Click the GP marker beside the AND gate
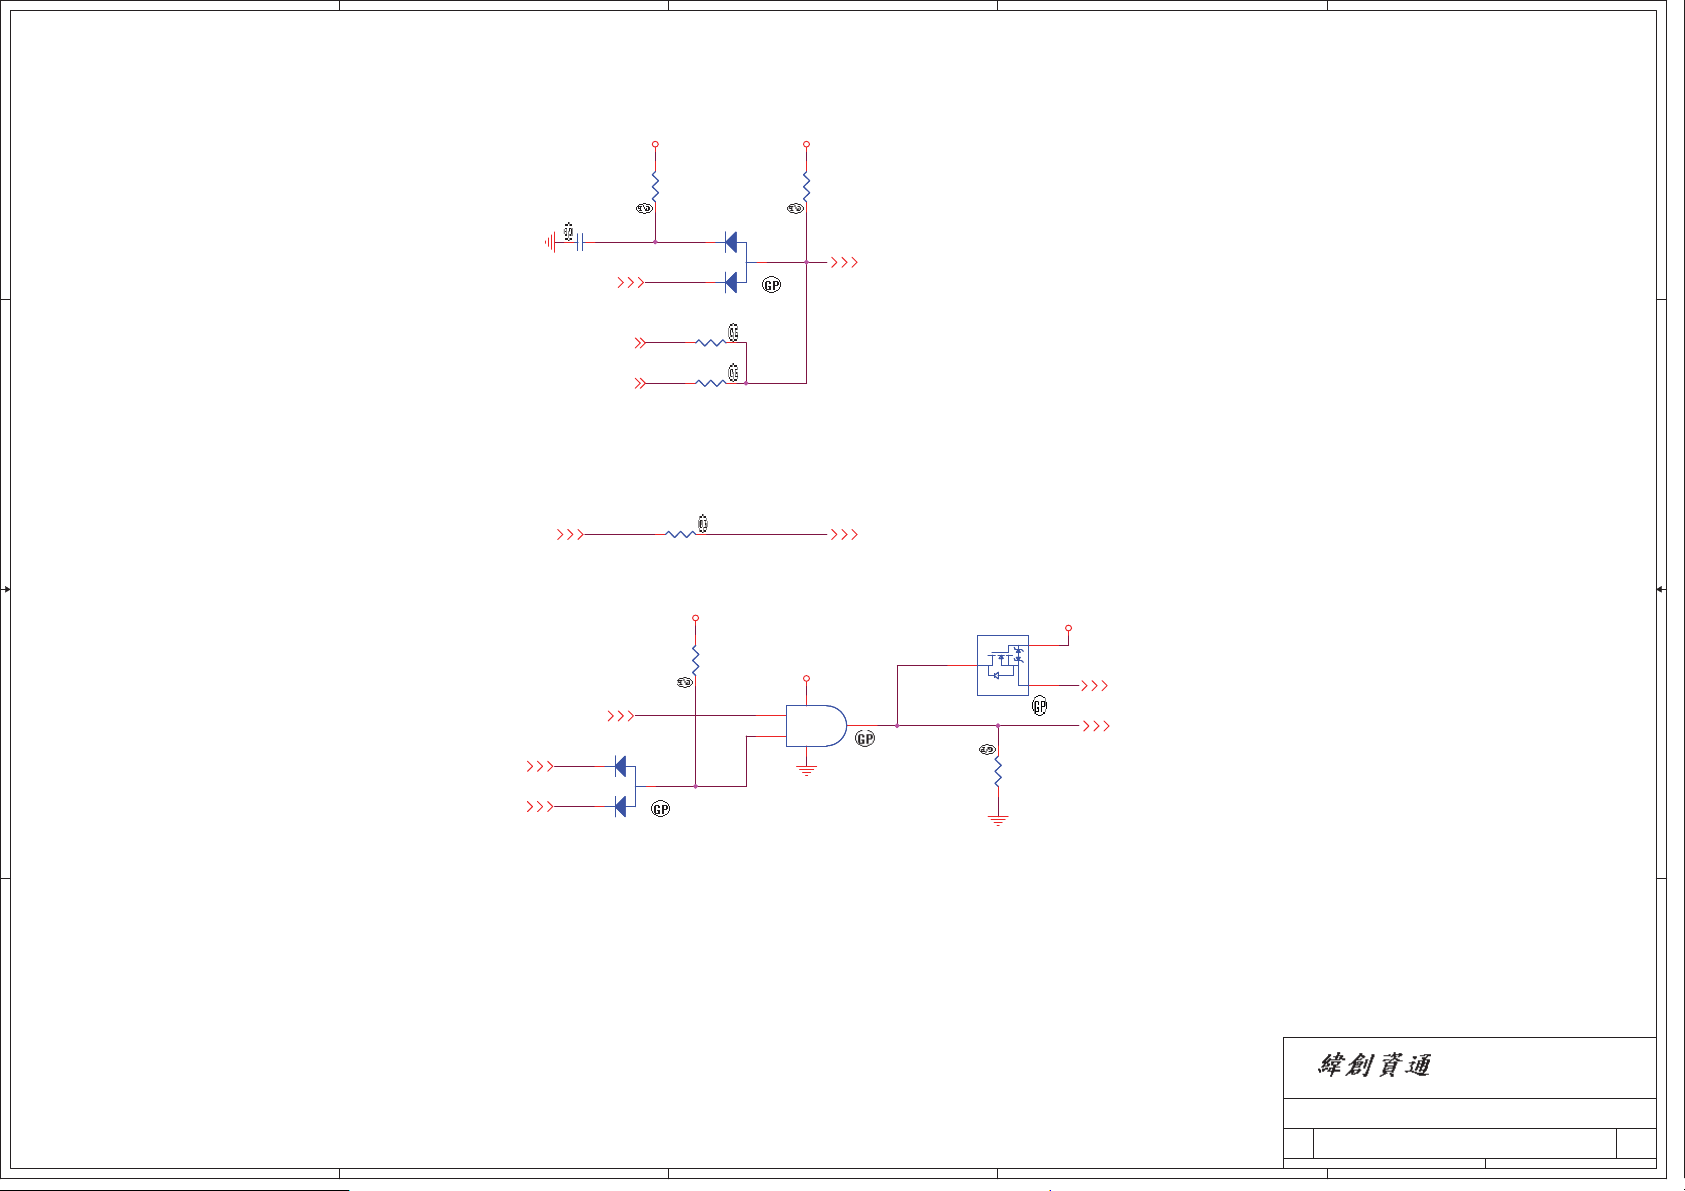 coord(865,739)
